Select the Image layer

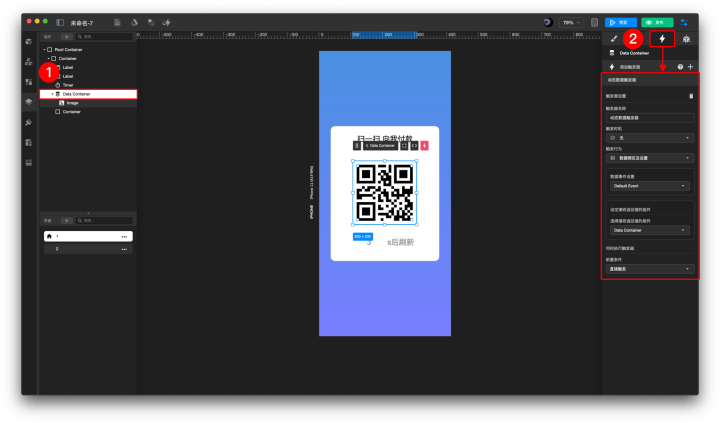[x=88, y=103]
